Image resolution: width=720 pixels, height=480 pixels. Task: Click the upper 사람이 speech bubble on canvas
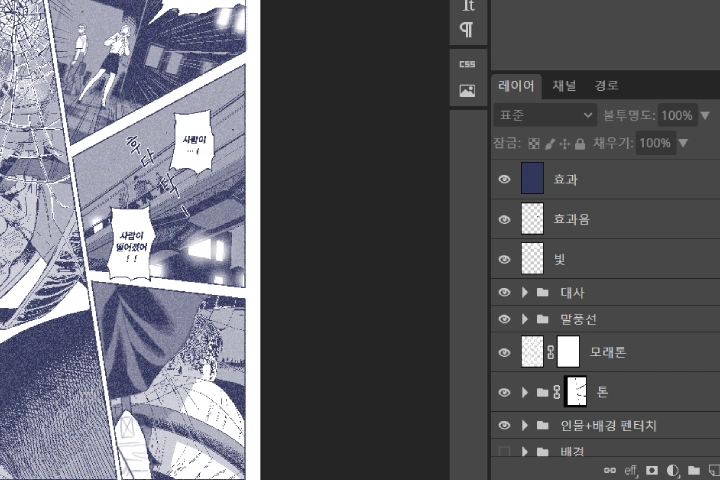pyautogui.click(x=193, y=141)
